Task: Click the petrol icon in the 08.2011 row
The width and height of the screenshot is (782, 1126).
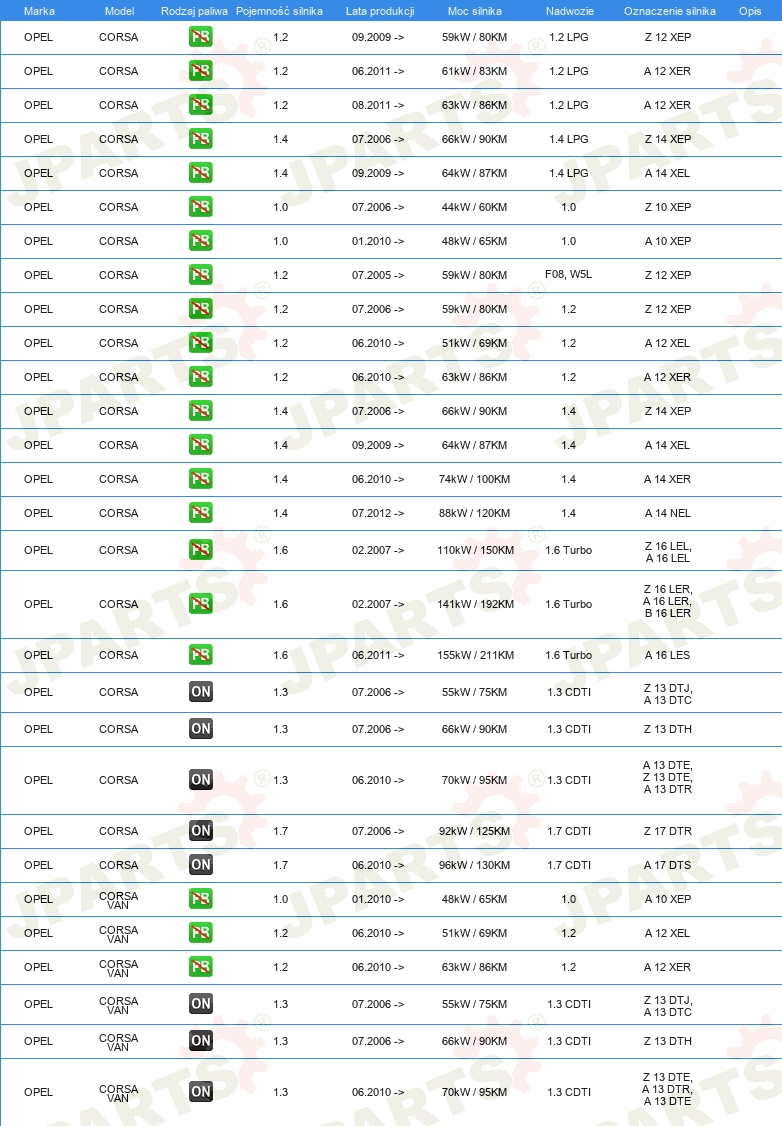Action: click(x=200, y=105)
